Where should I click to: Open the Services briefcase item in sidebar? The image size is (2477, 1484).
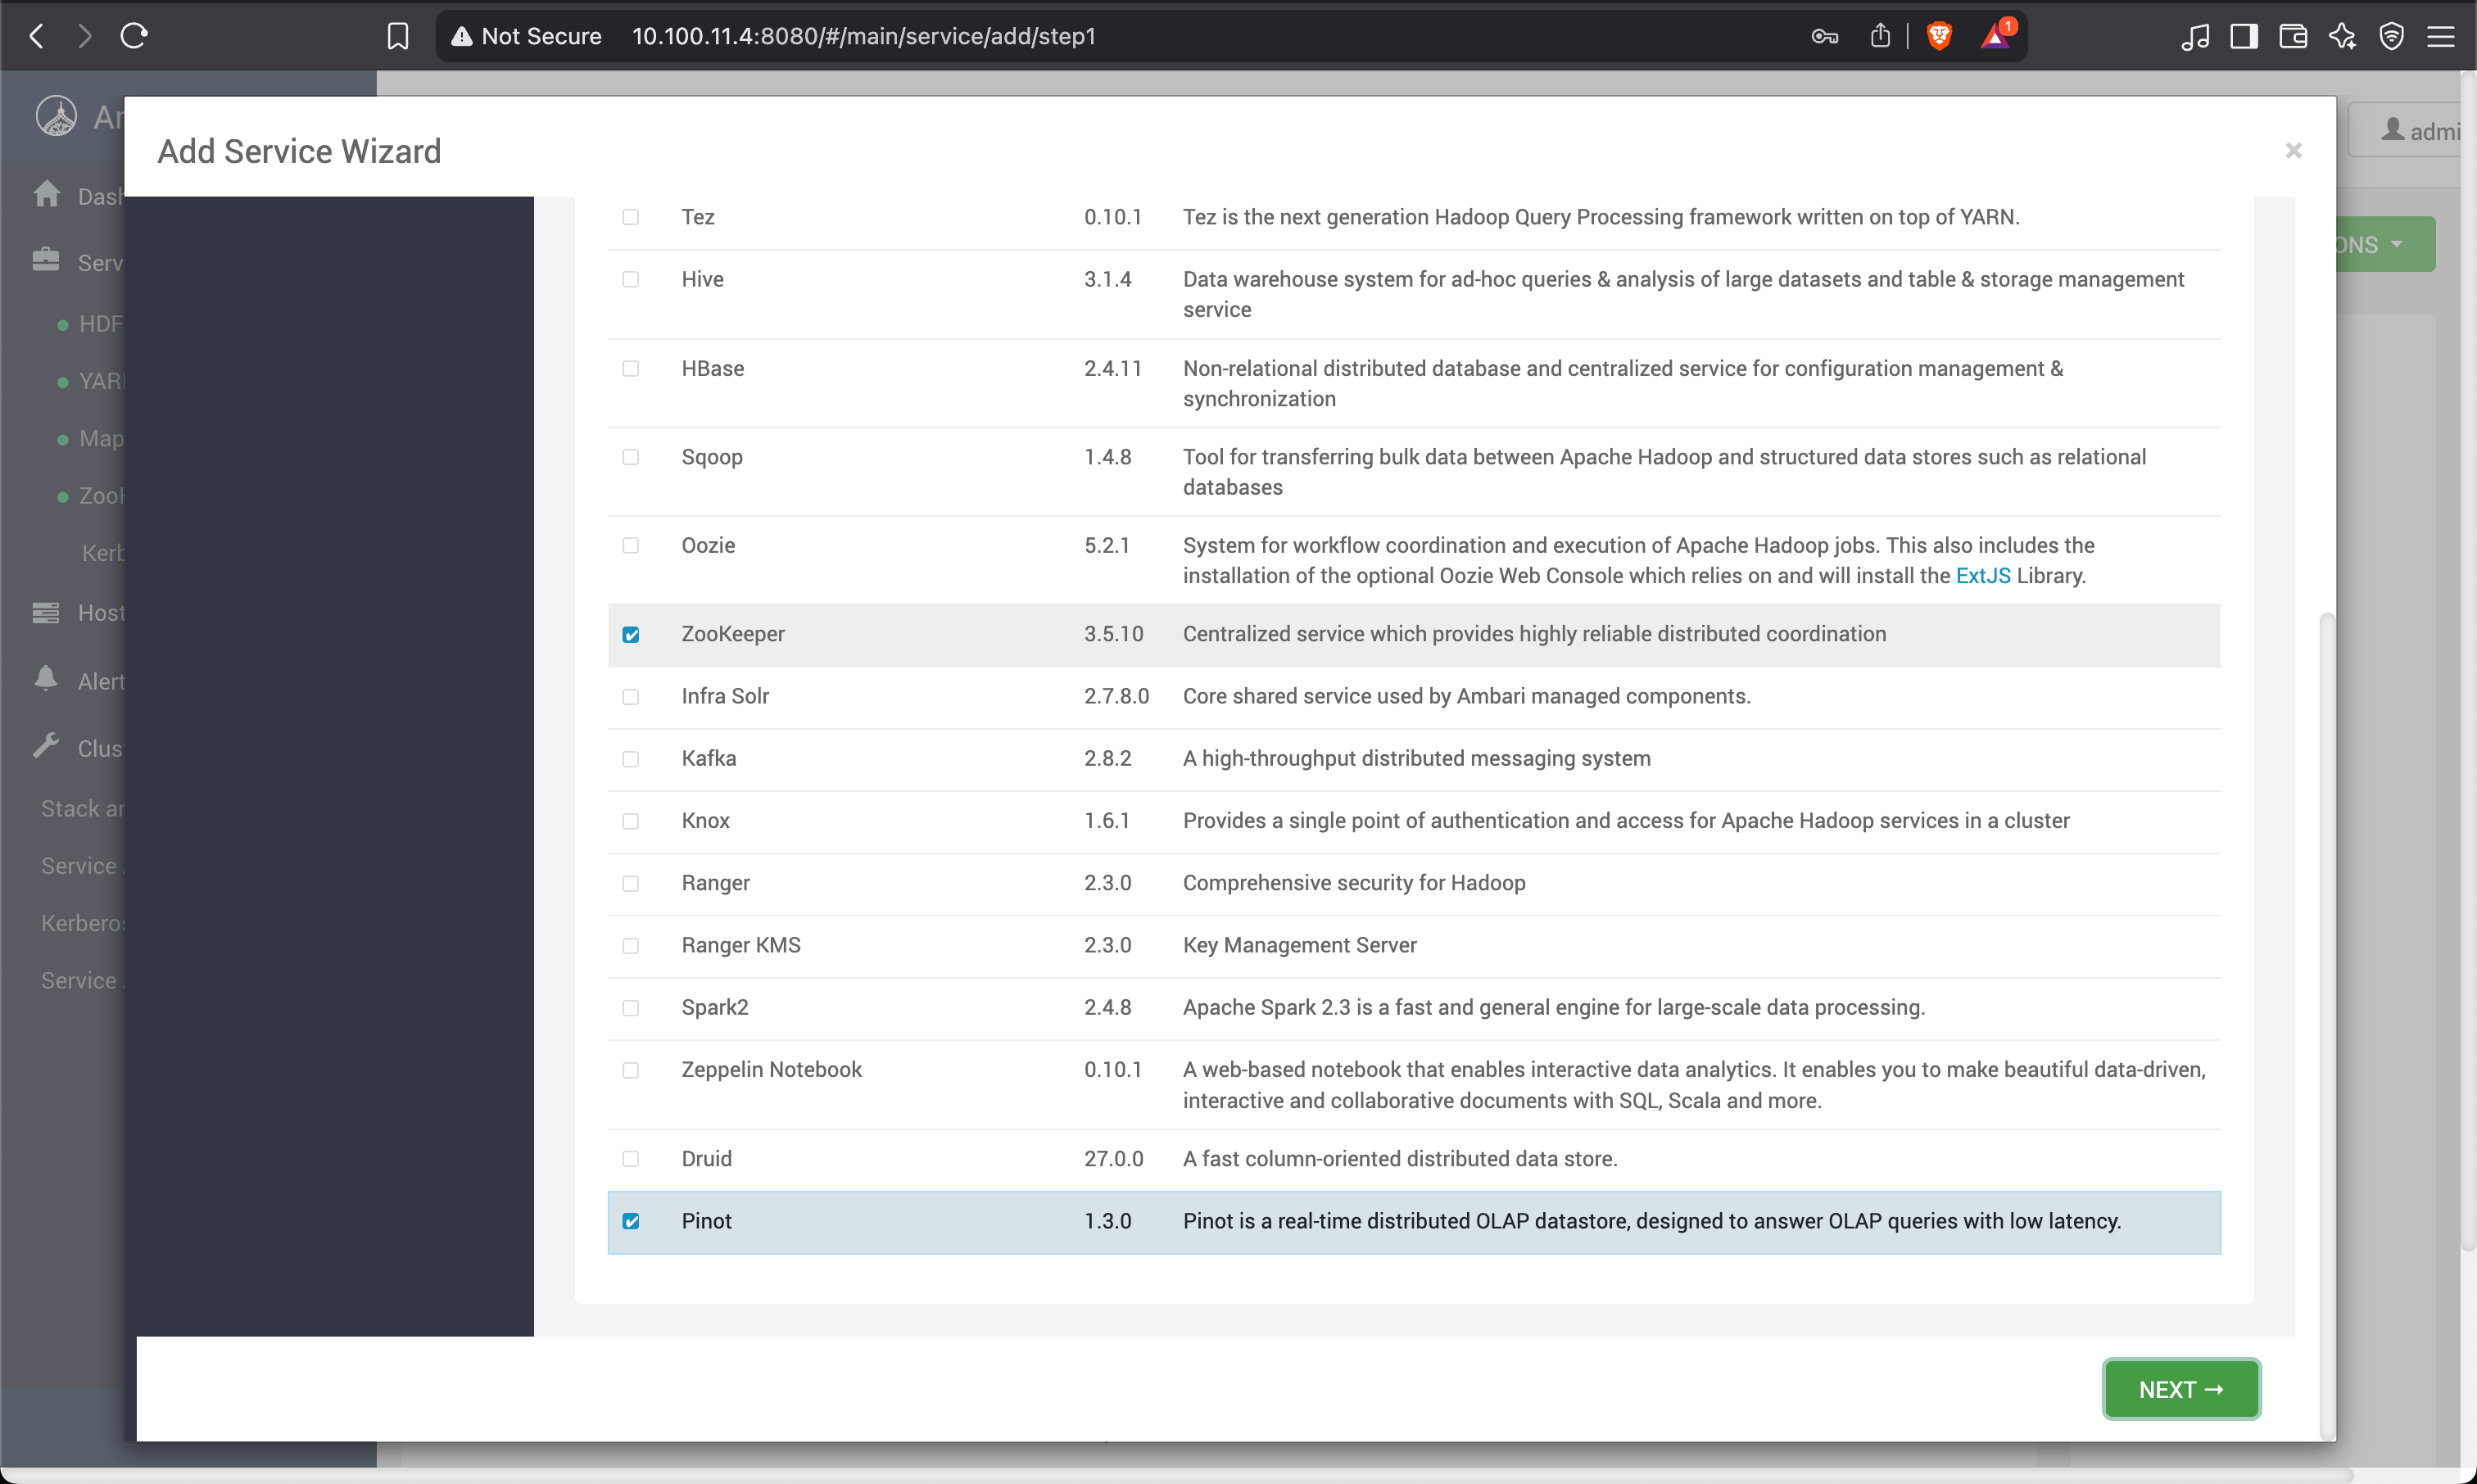77,262
